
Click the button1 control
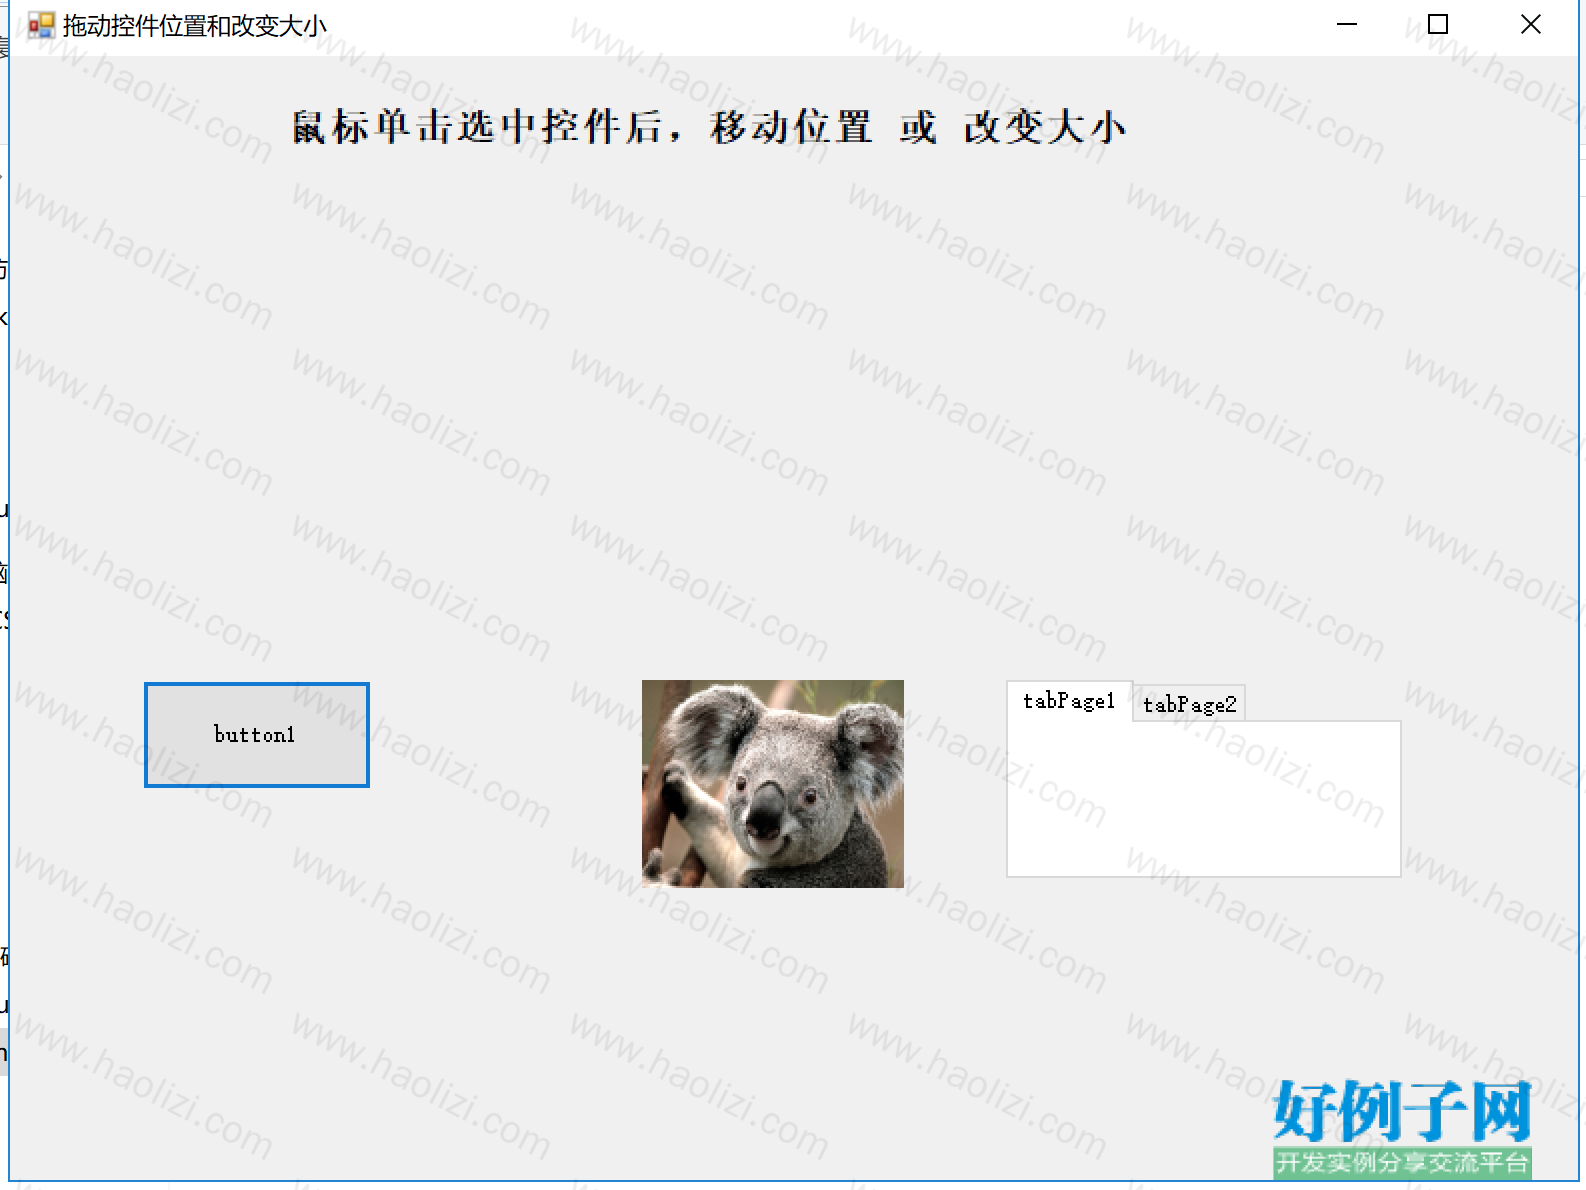click(257, 735)
